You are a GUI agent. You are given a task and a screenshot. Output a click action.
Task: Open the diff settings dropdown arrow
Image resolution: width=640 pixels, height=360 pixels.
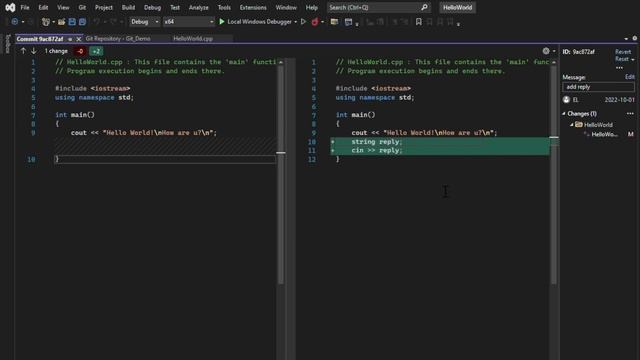(x=554, y=51)
